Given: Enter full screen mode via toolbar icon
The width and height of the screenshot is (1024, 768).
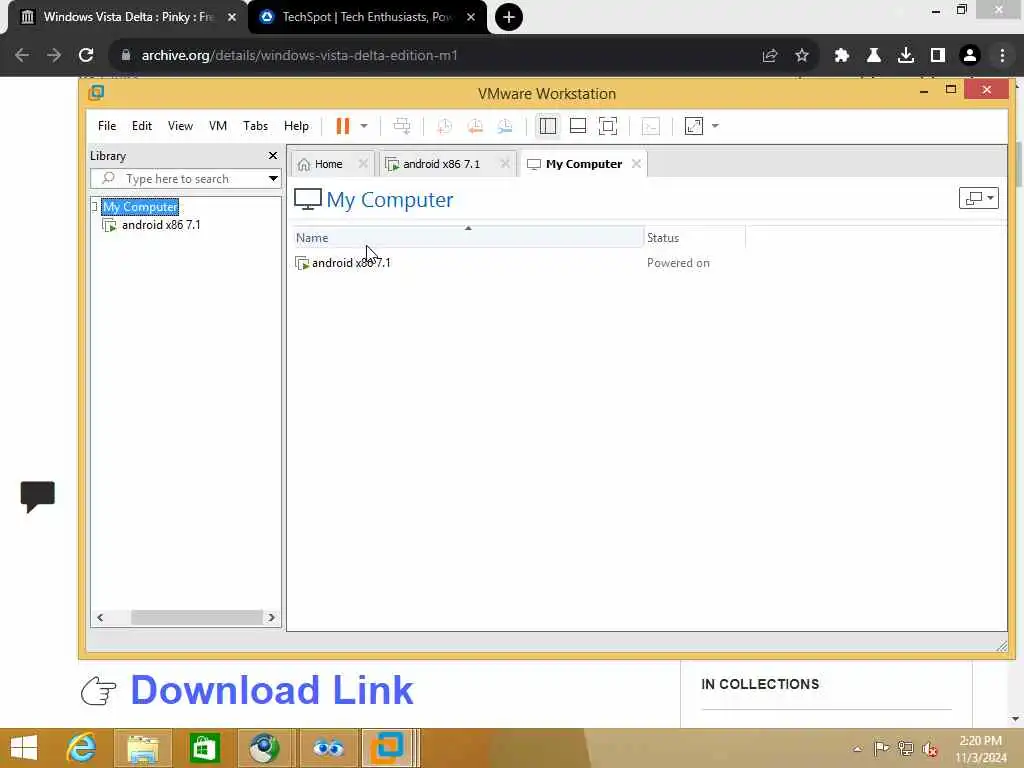Looking at the screenshot, I should pyautogui.click(x=608, y=126).
